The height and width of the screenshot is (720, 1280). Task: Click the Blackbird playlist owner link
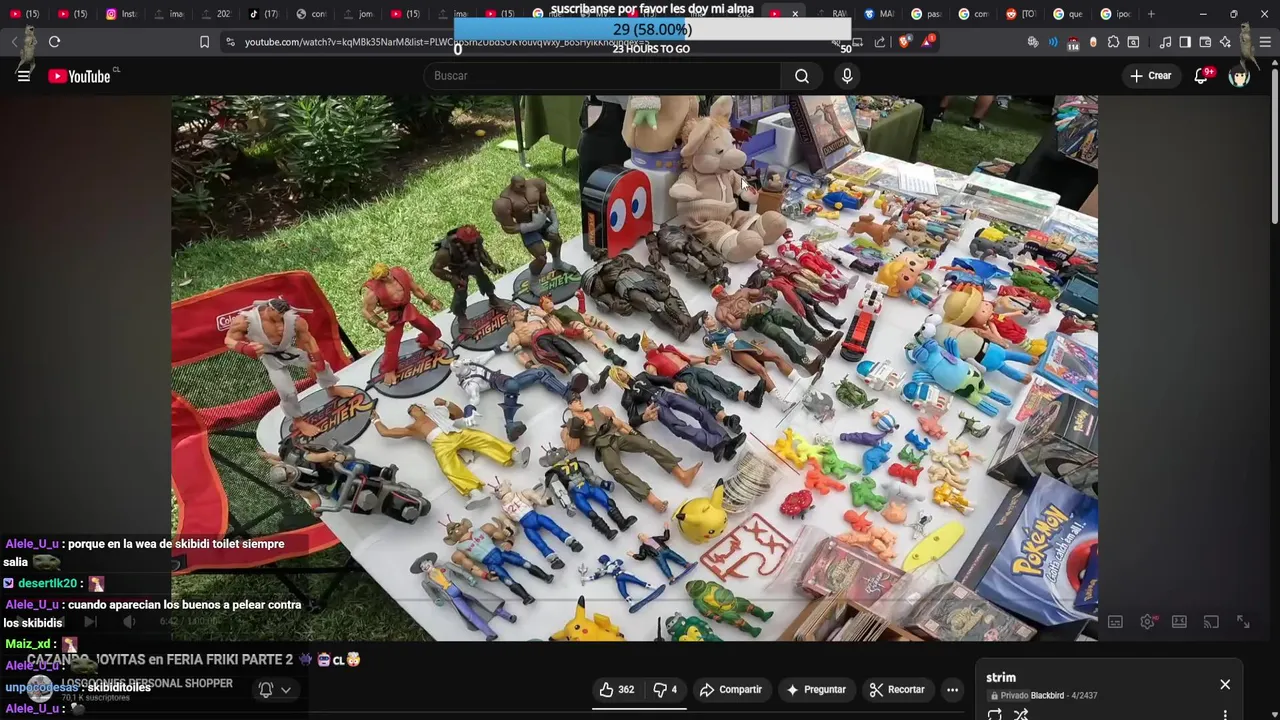[x=1047, y=695]
